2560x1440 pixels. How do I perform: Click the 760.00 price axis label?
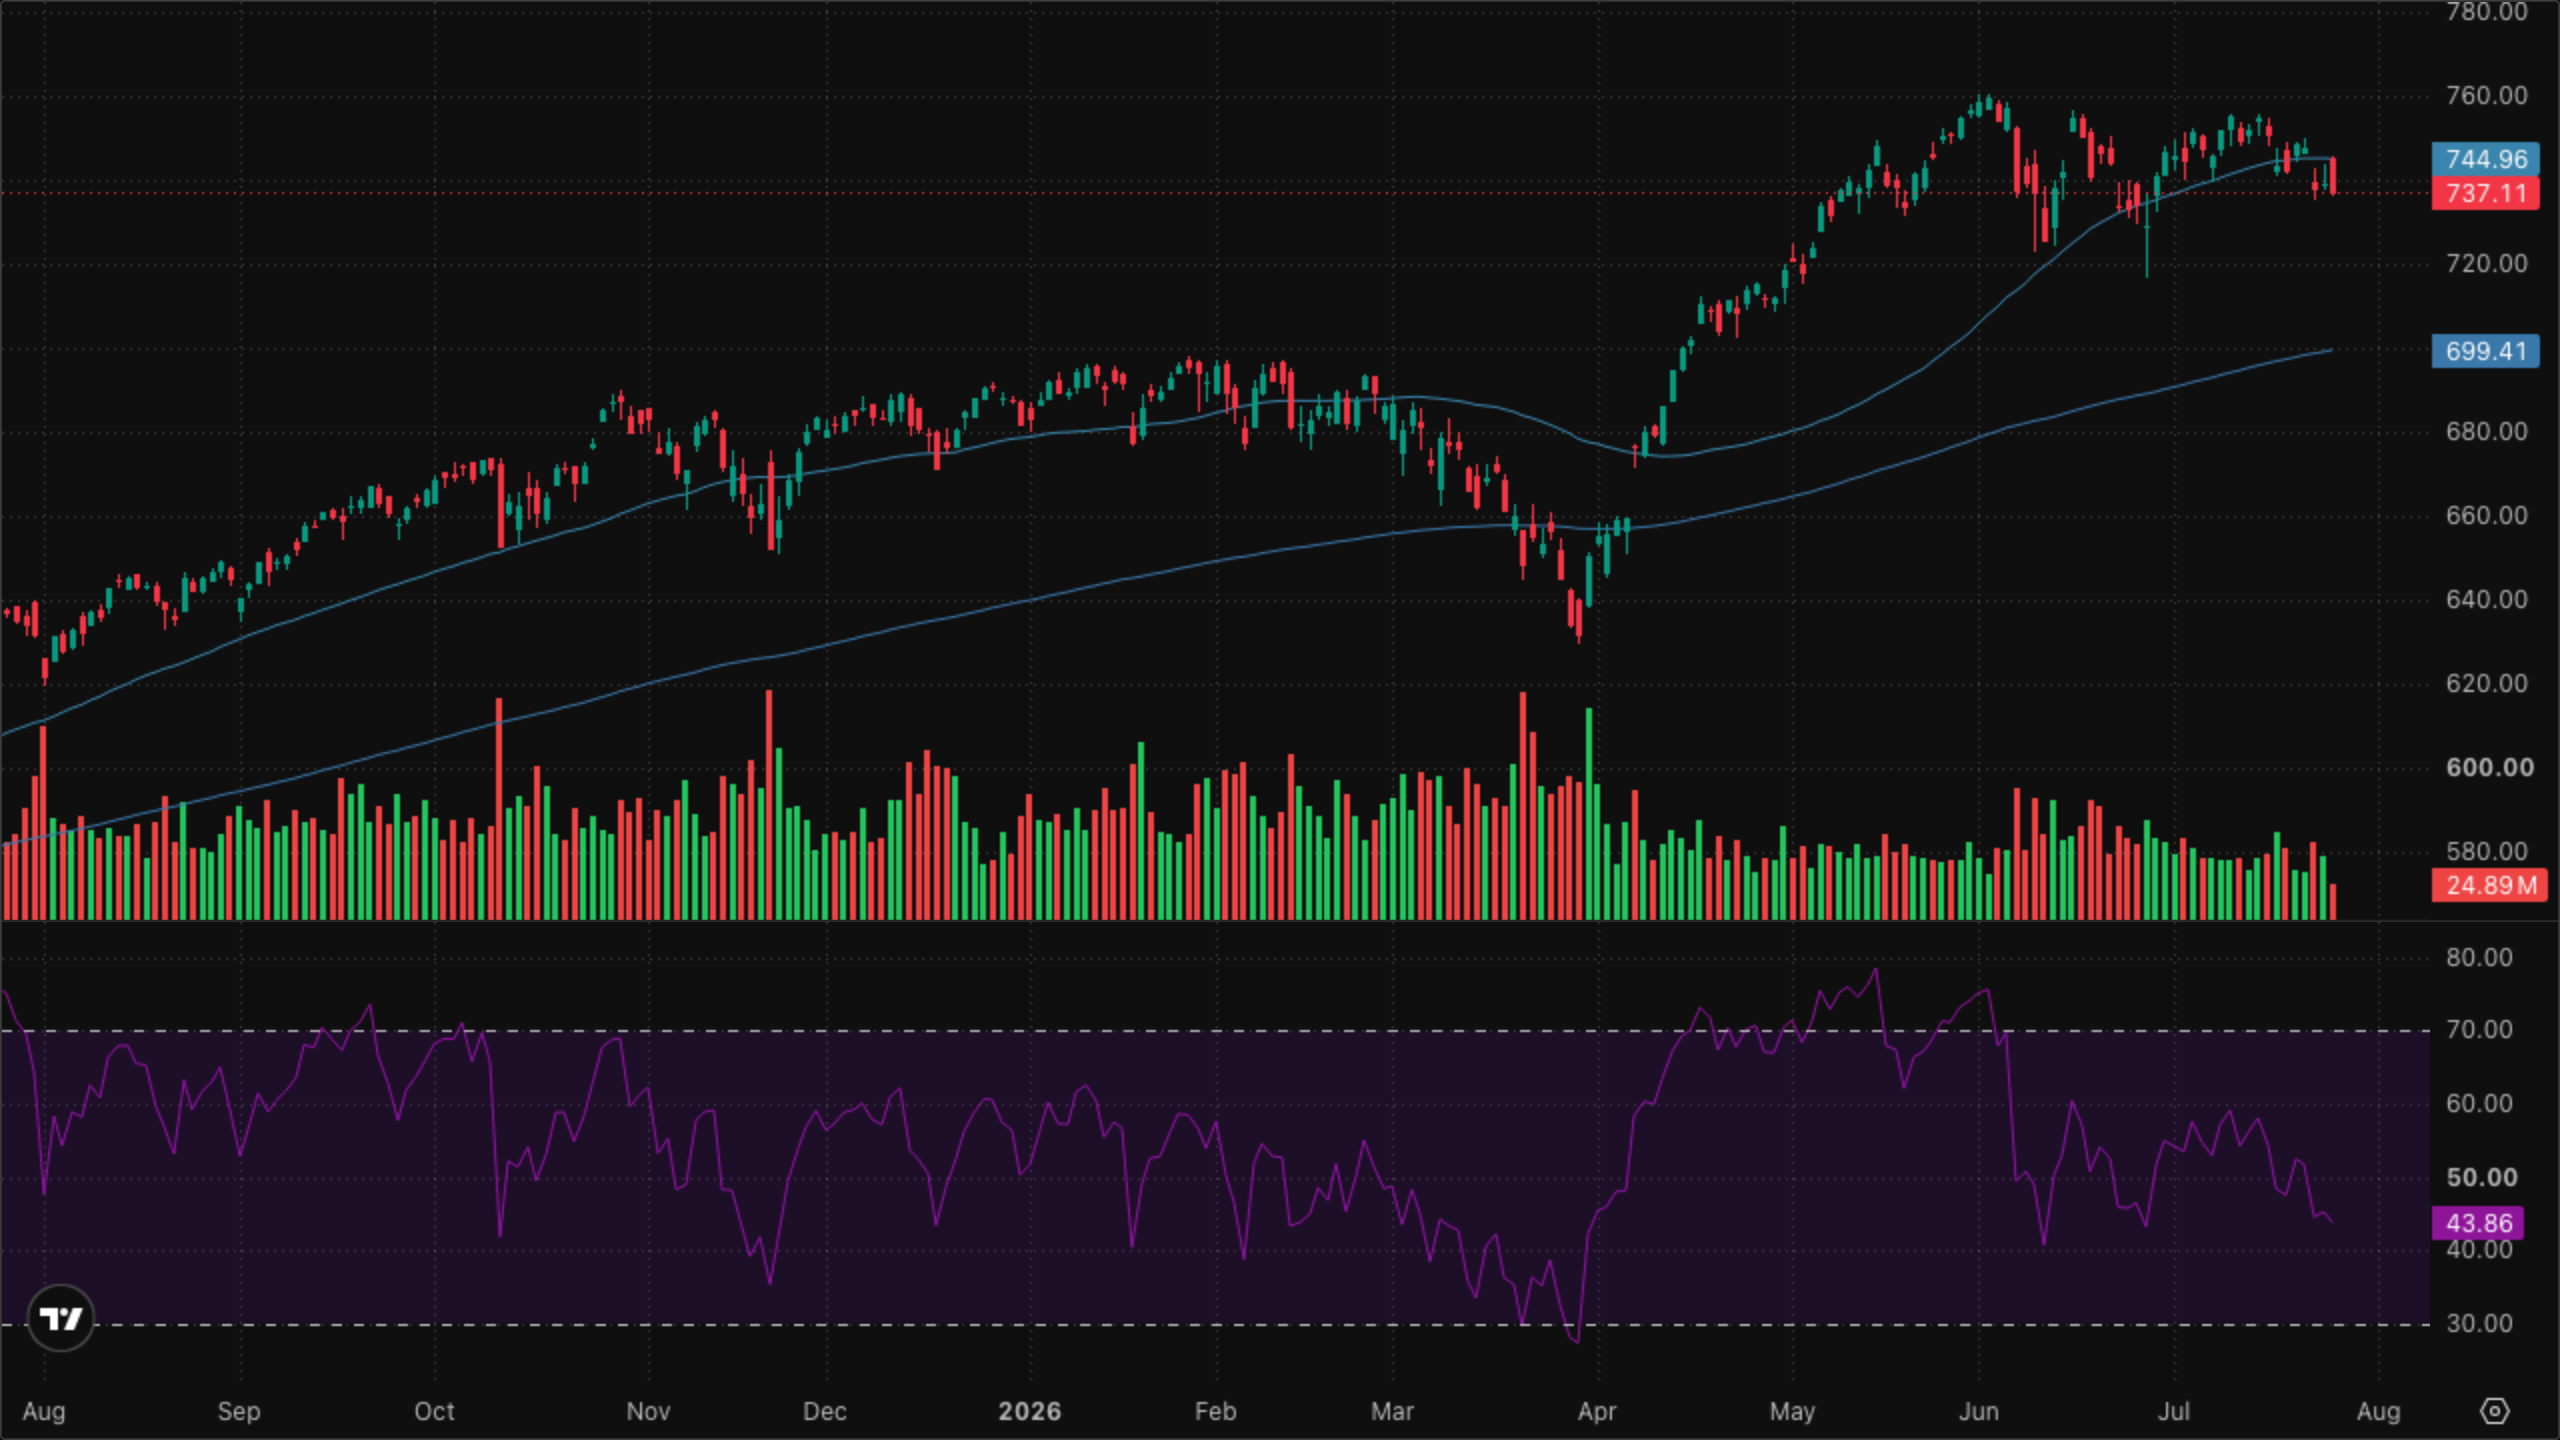2486,95
